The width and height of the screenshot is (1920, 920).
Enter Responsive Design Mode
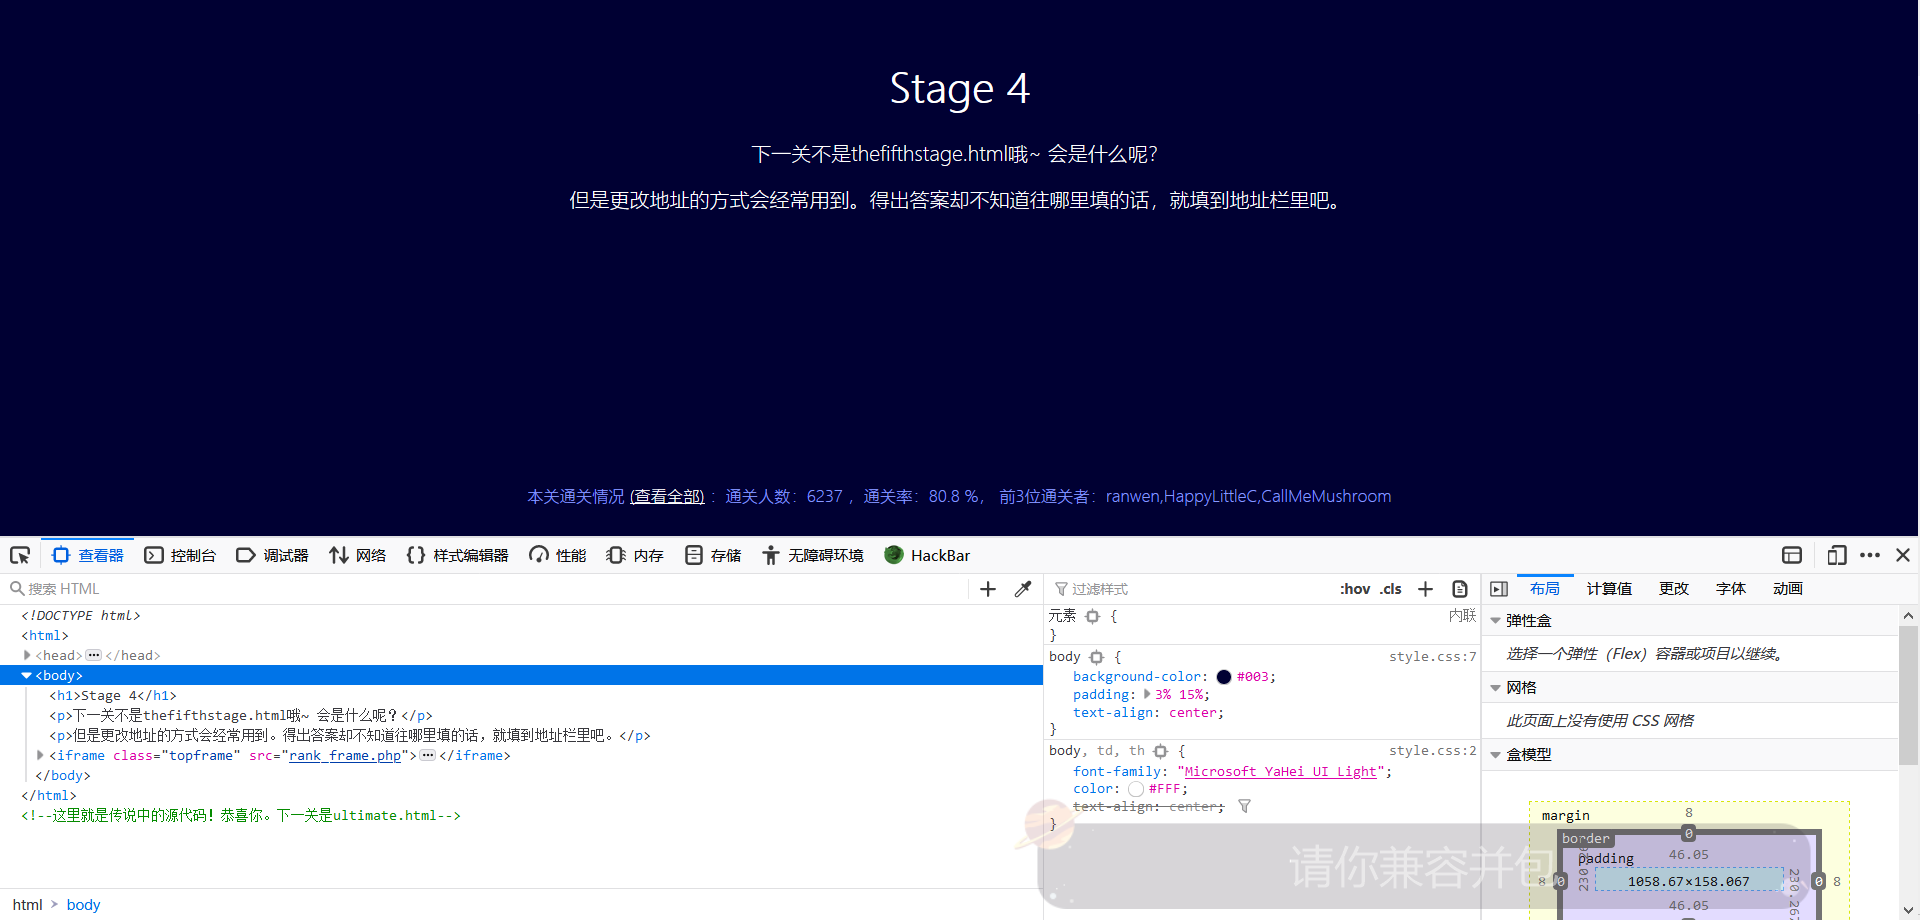pos(1837,555)
